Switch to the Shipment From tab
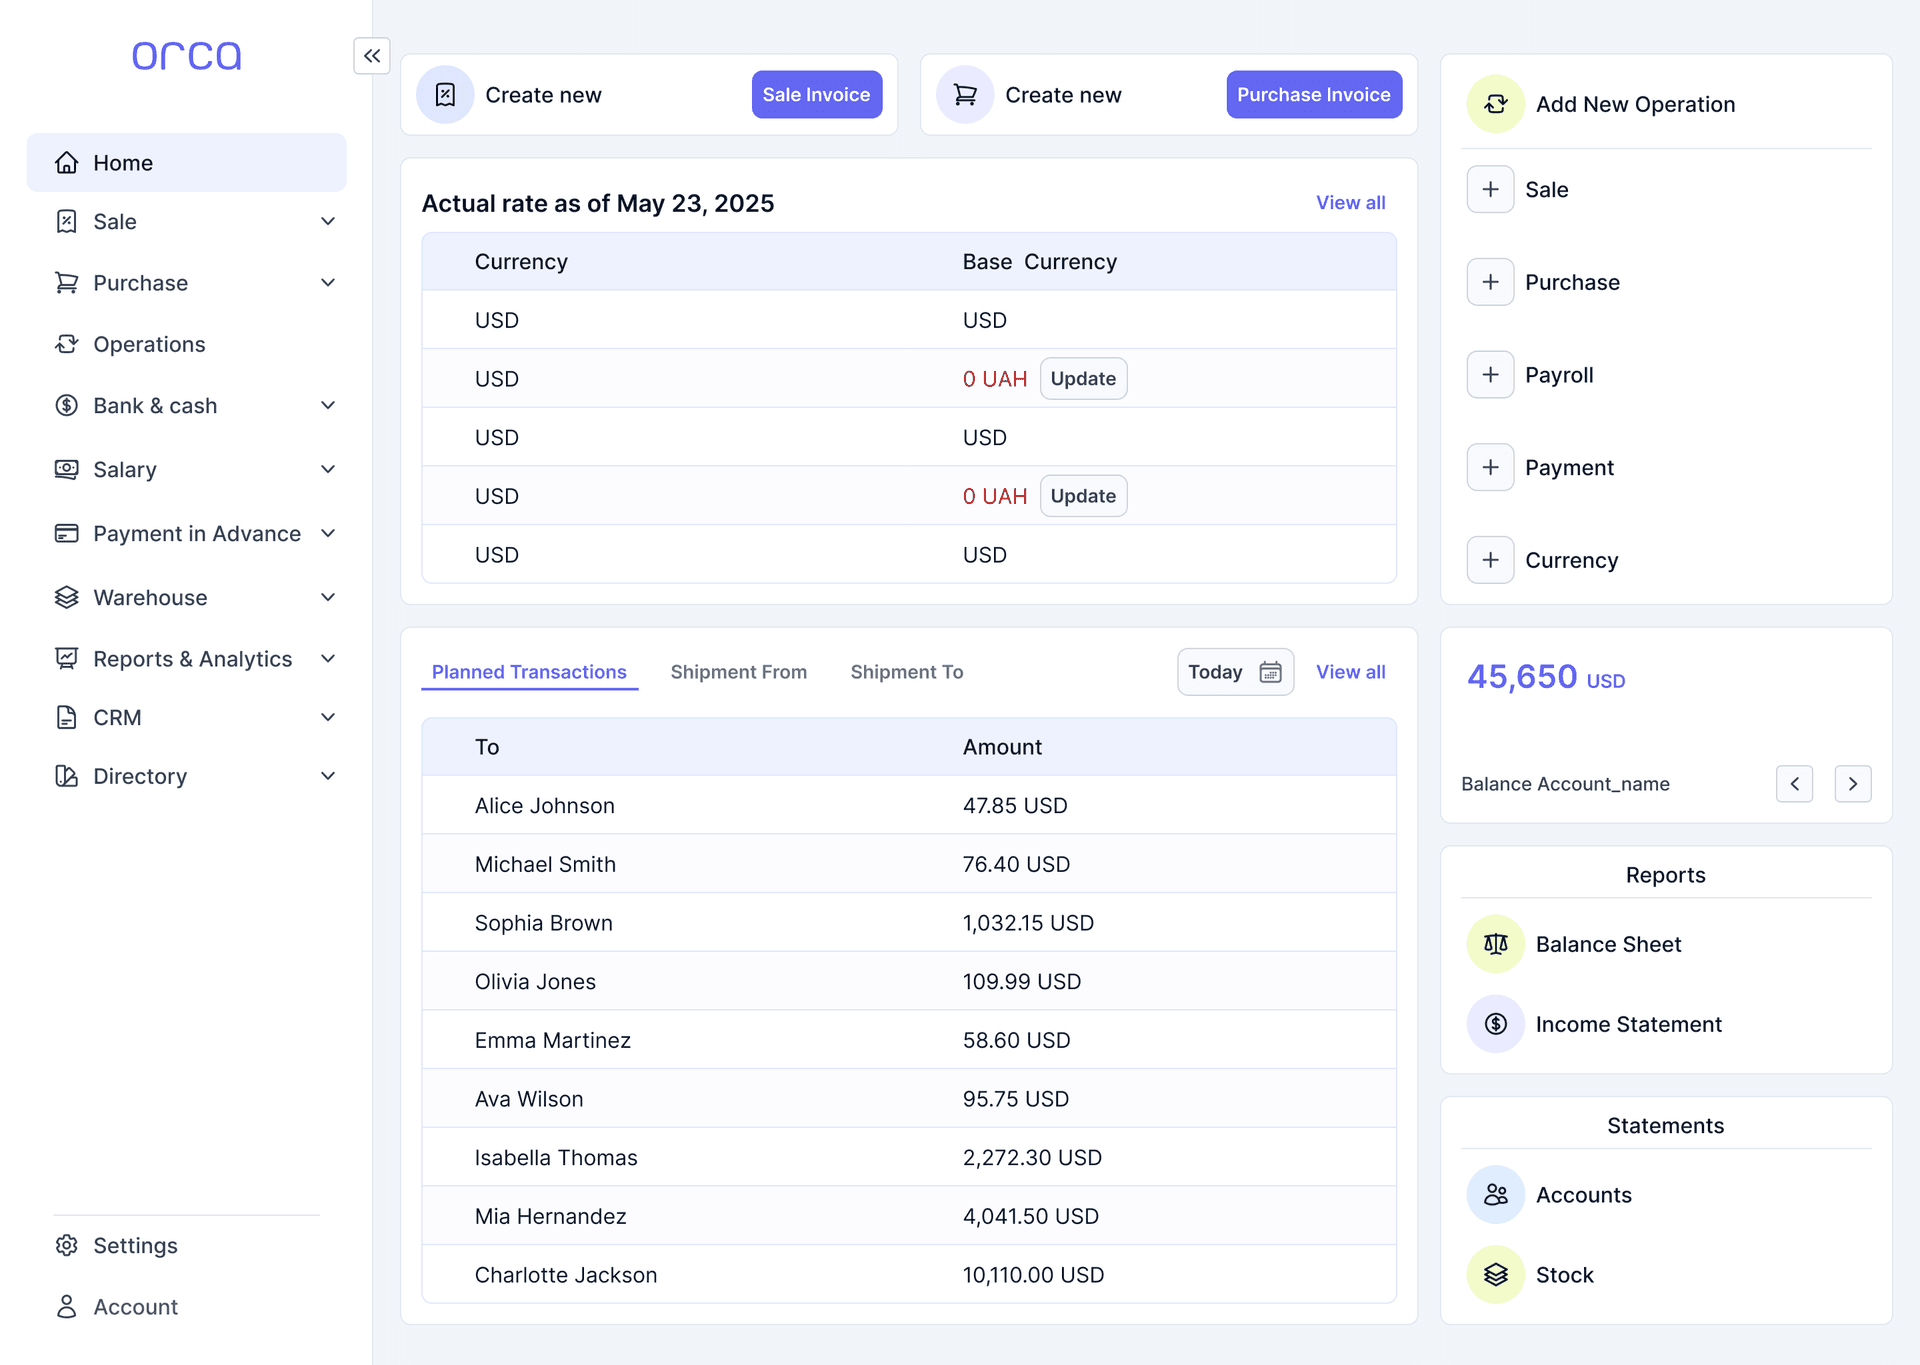This screenshot has height=1365, width=1920. click(739, 672)
